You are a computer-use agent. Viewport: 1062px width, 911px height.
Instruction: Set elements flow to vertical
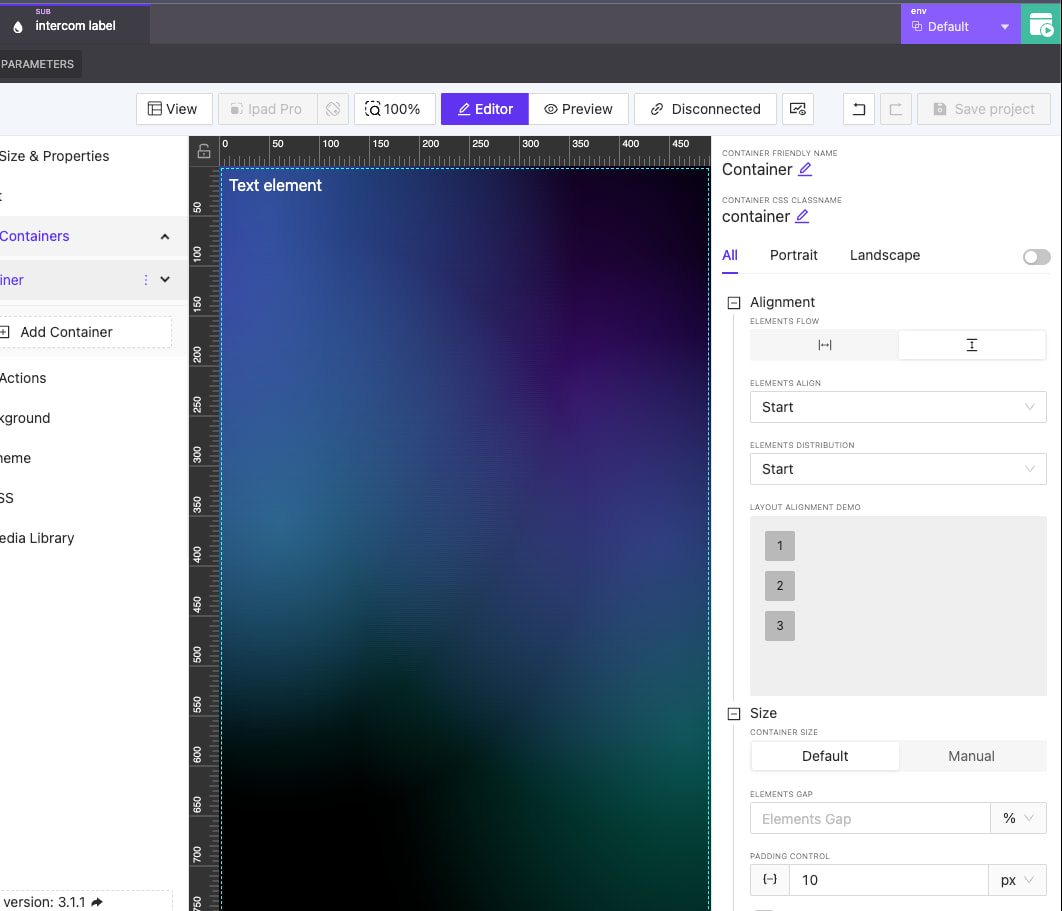tap(971, 345)
